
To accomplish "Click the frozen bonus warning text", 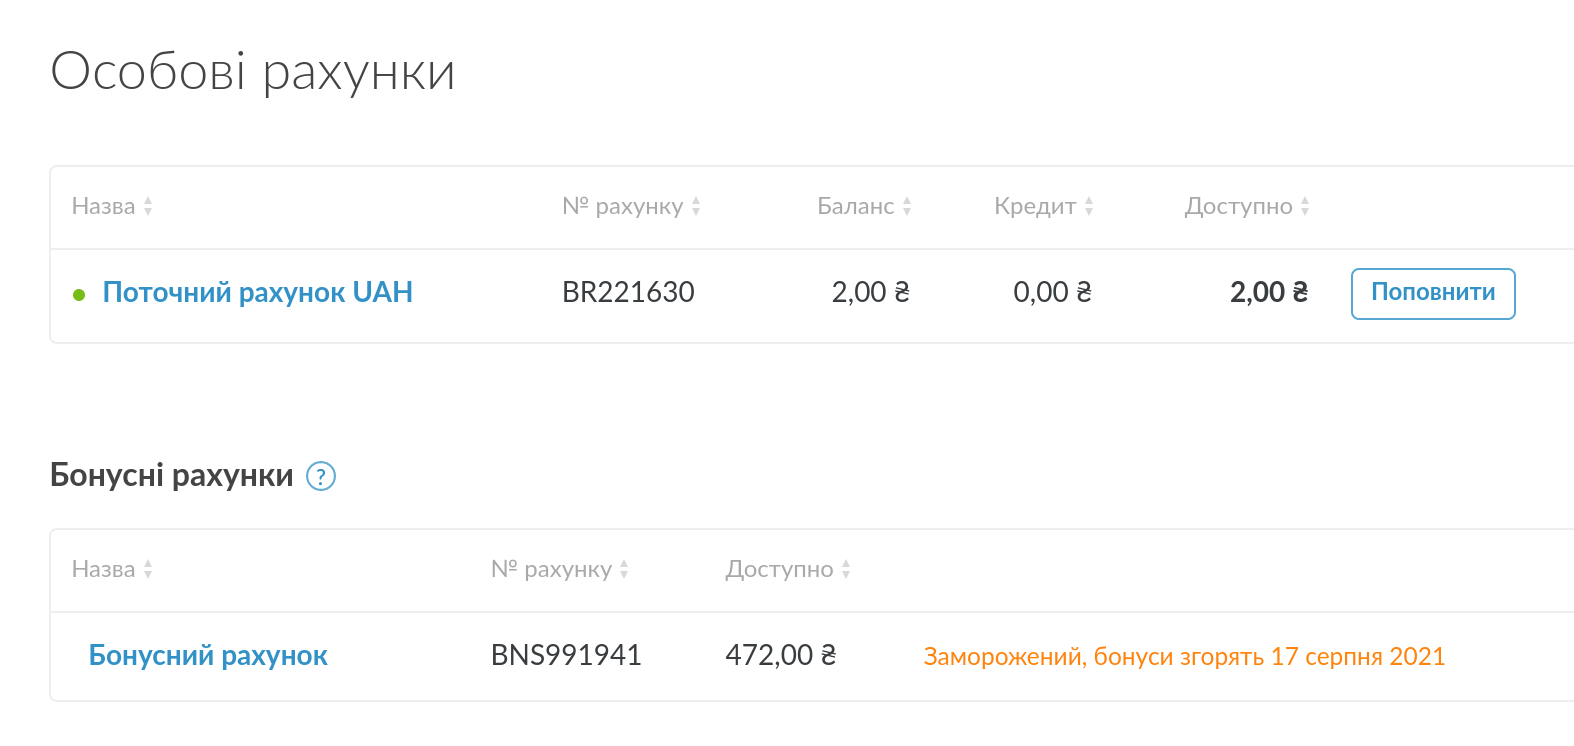I will (1184, 657).
